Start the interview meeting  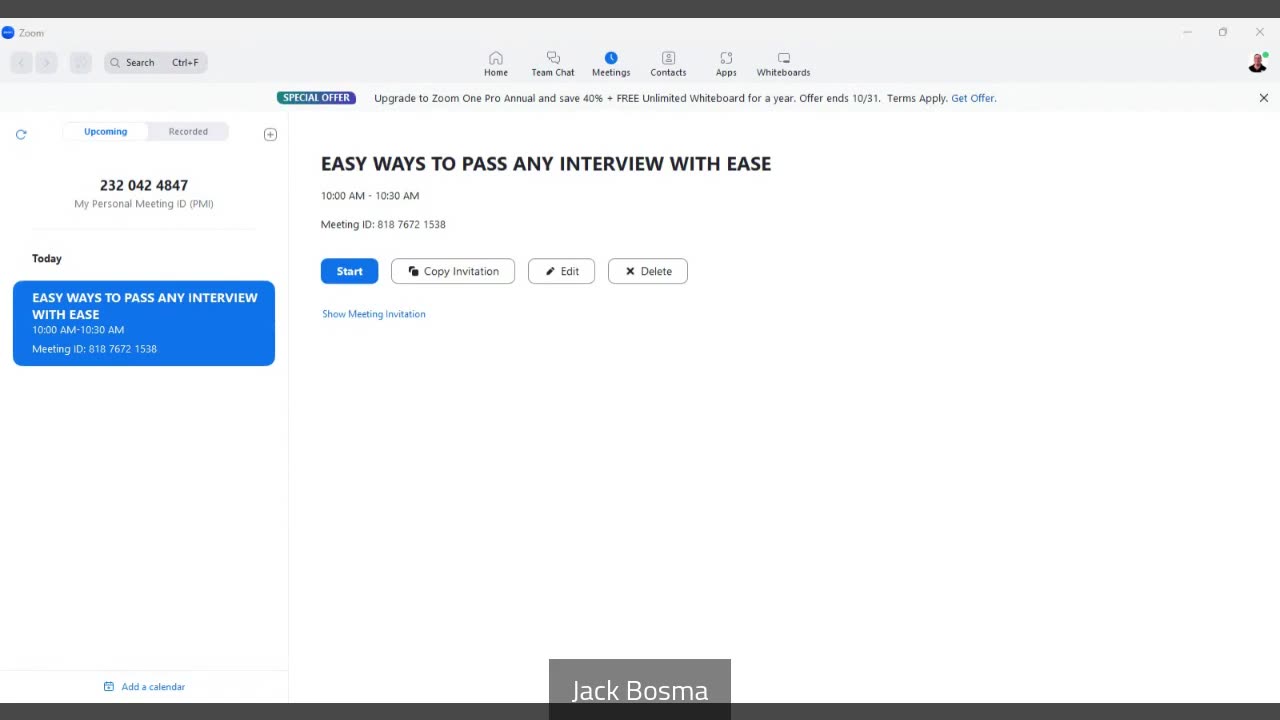coord(349,271)
